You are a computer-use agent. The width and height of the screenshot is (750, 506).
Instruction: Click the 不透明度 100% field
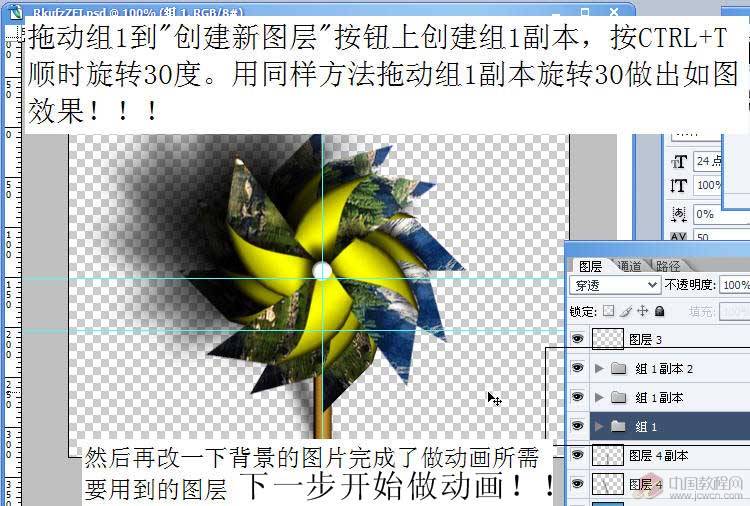(x=734, y=285)
